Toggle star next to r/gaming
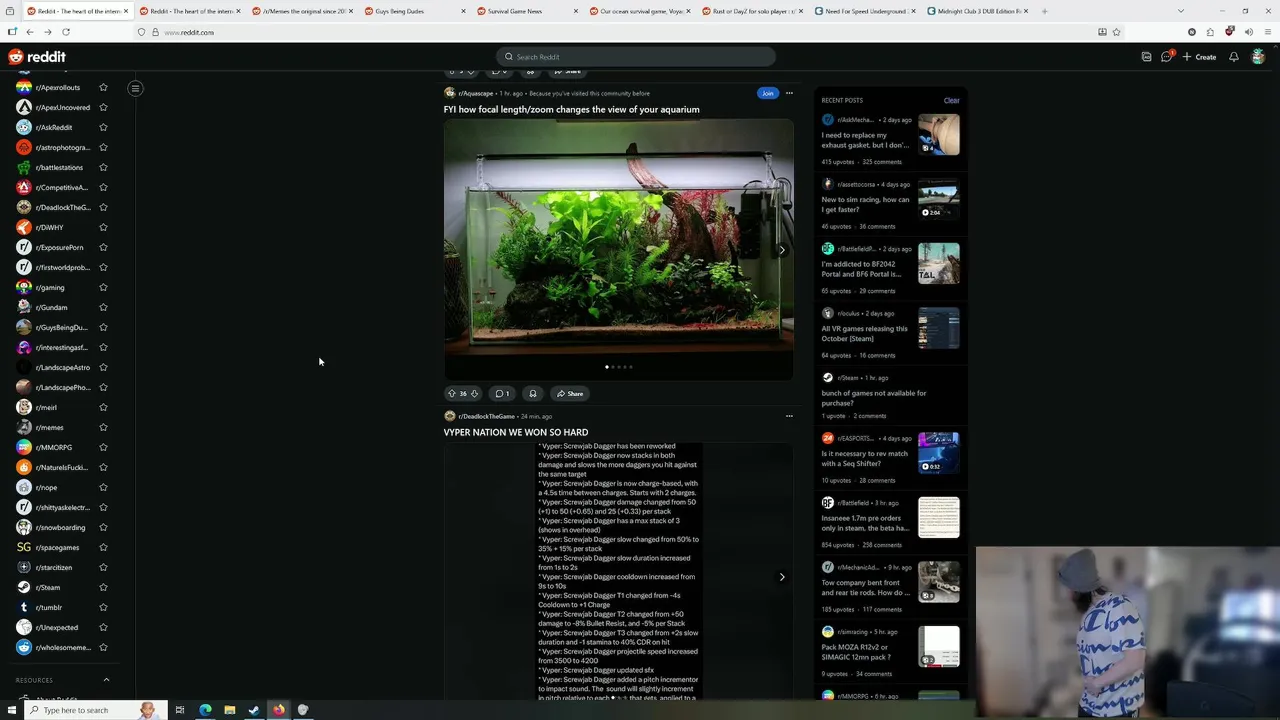1280x720 pixels. (103, 287)
